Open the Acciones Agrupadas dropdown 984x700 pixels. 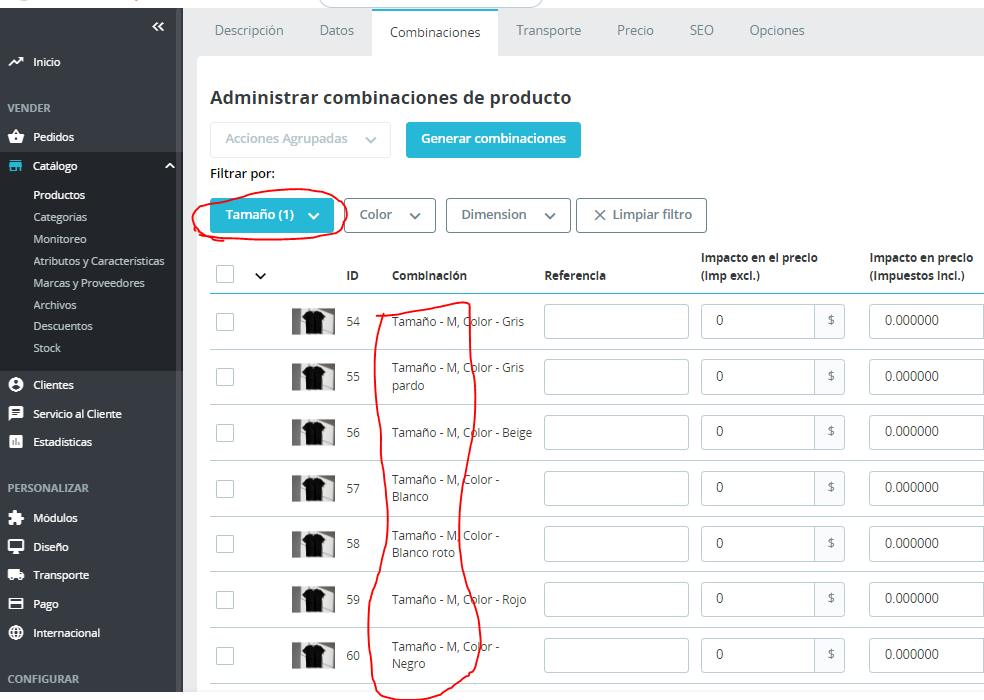[x=301, y=139]
